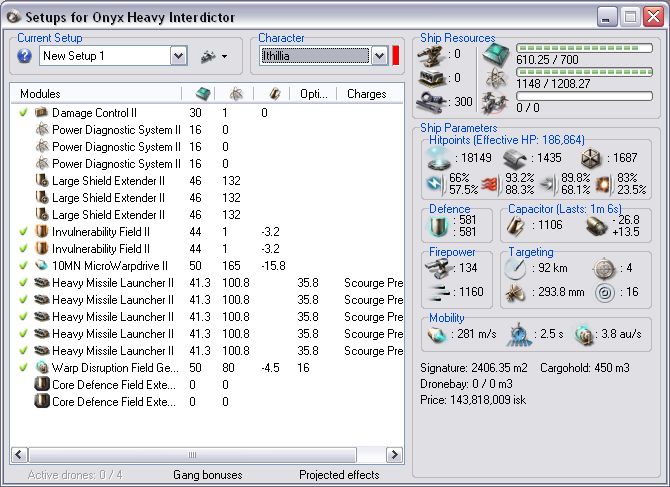Open the Current Setup dropdown list
The height and width of the screenshot is (487, 670).
[178, 56]
